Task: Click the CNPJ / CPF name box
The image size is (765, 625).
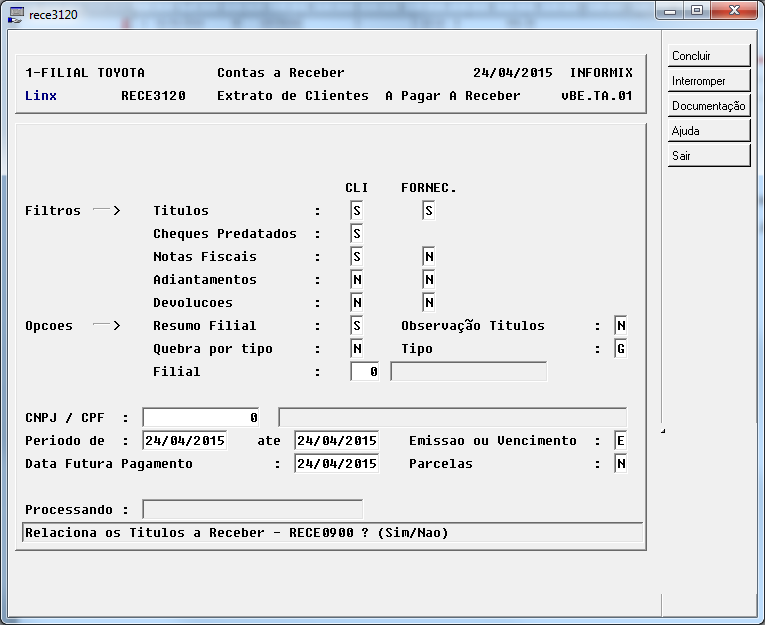Action: pyautogui.click(x=453, y=418)
